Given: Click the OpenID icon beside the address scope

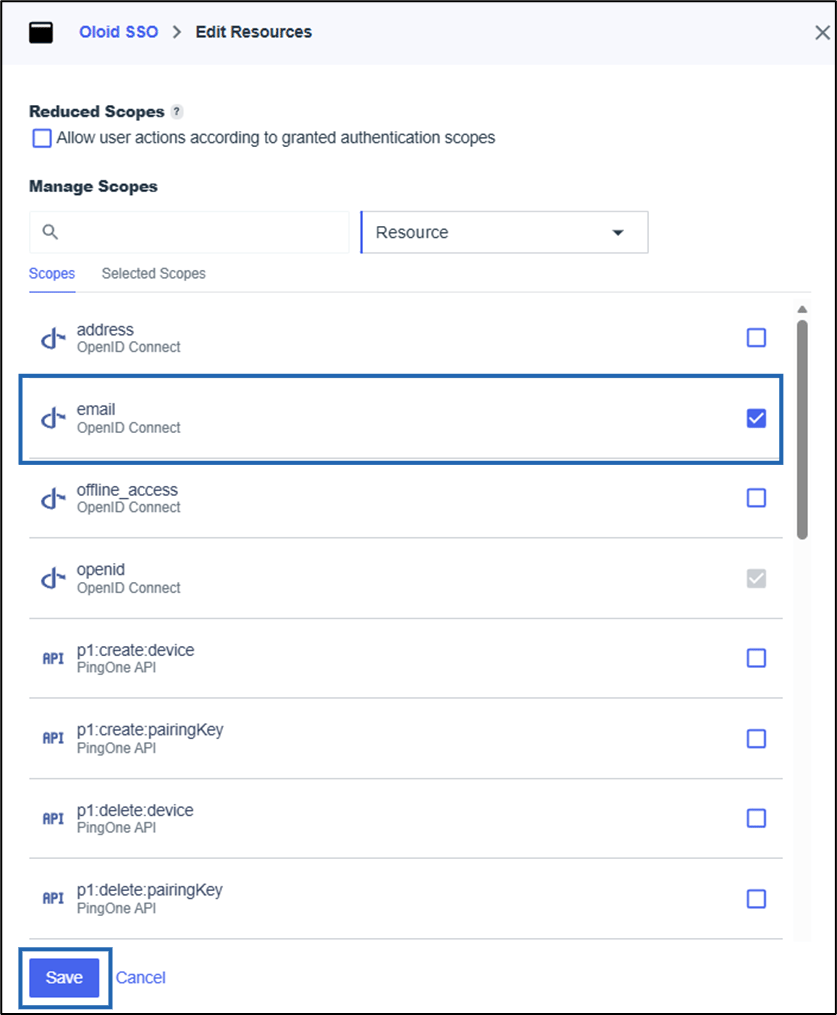Looking at the screenshot, I should (53, 339).
